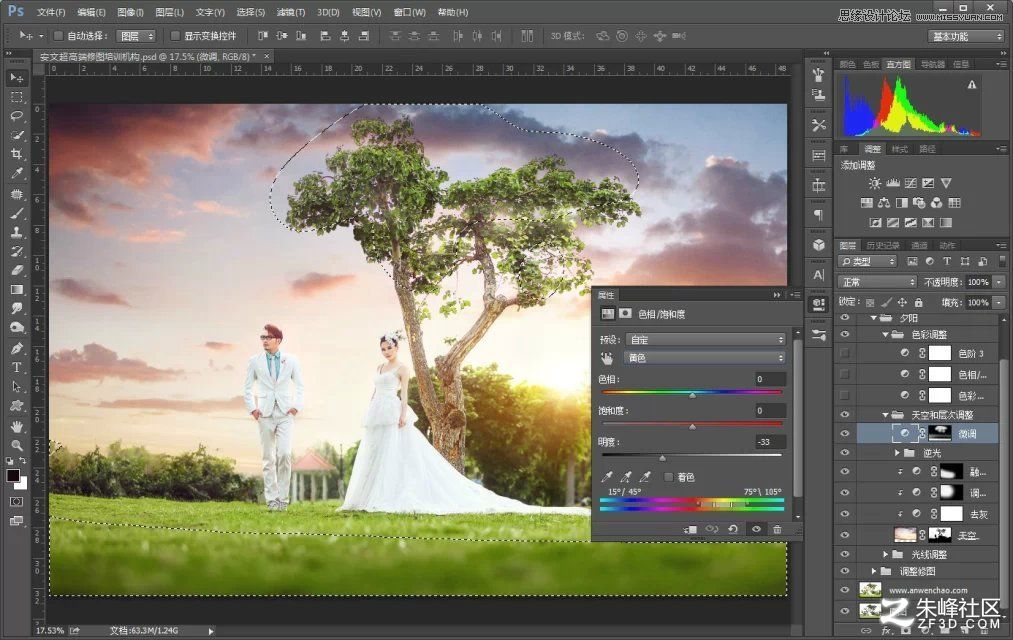Show the 色阶 3 layer
Image resolution: width=1013 pixels, height=640 pixels.
(844, 353)
